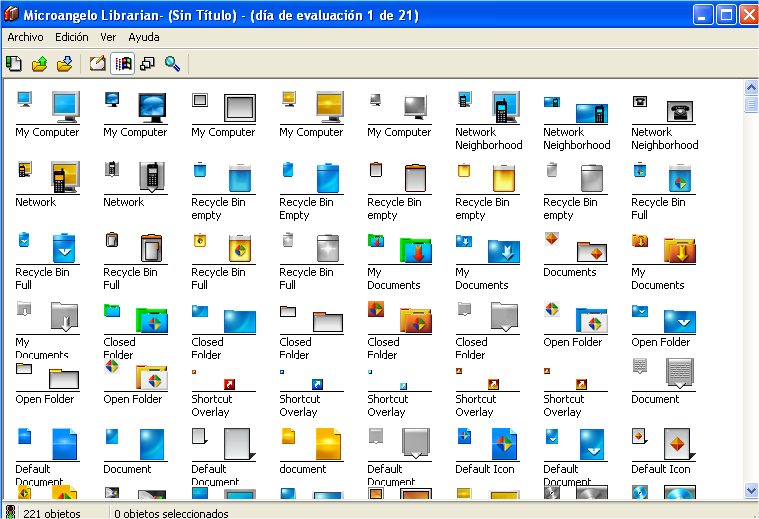Select the large gray Default Document icon
This screenshot has height=519, width=759.
416,443
